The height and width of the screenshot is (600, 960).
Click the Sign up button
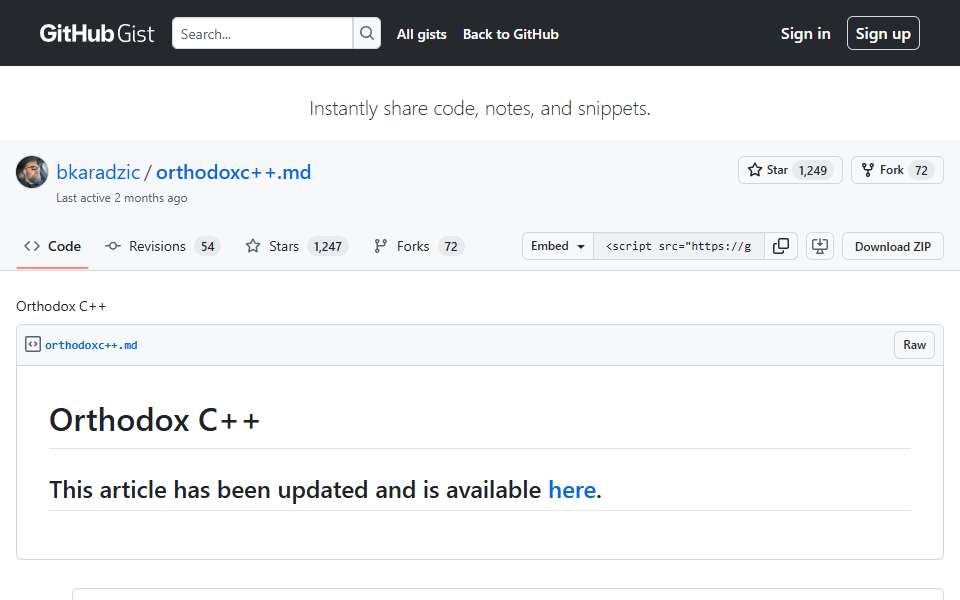(883, 34)
